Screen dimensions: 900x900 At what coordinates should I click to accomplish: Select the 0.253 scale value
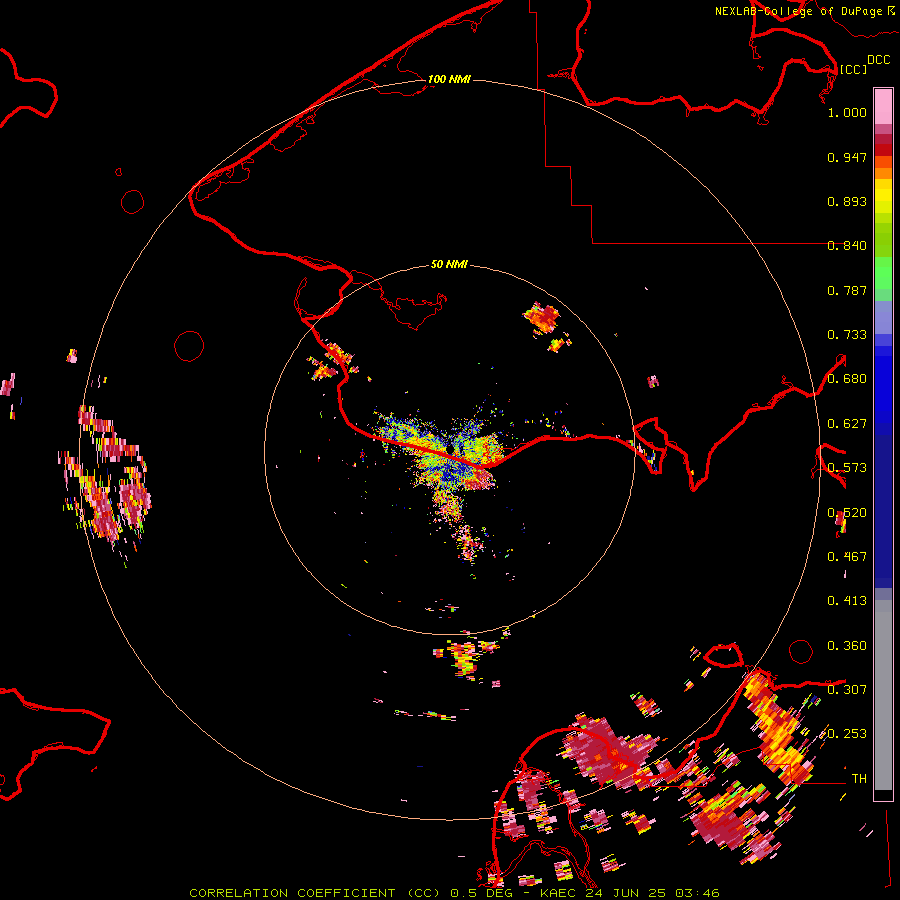click(847, 734)
